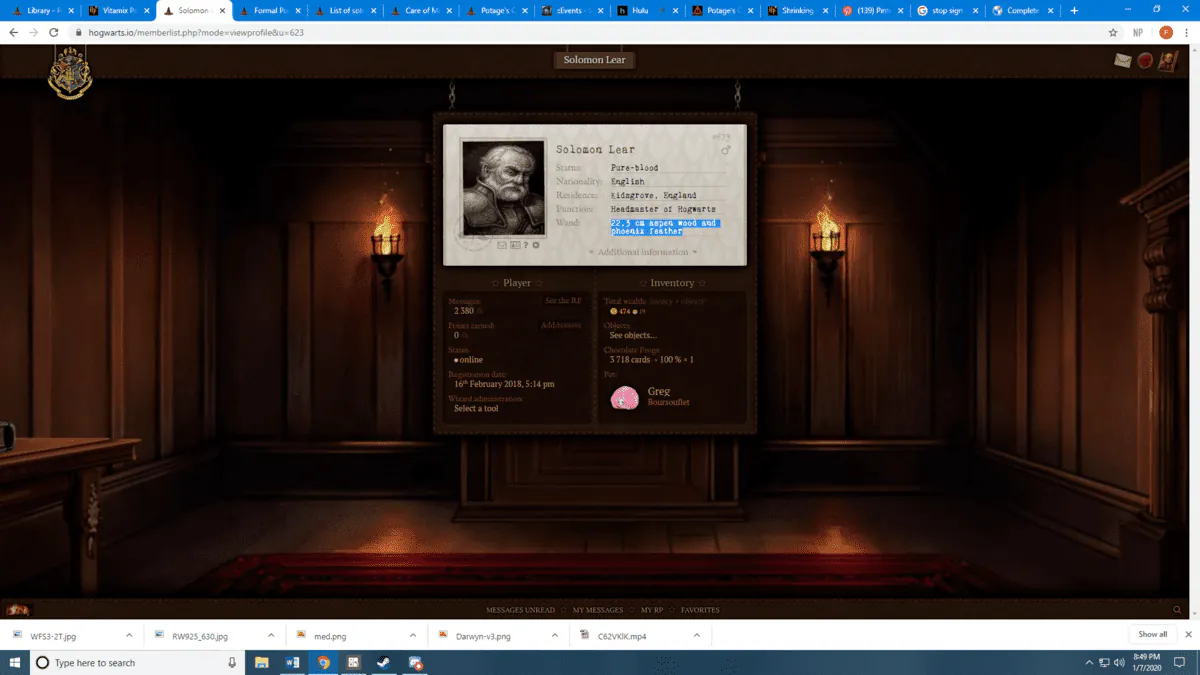Click the small icon at footer bar's left
Screen dimensions: 1200x675
pos(16,610)
